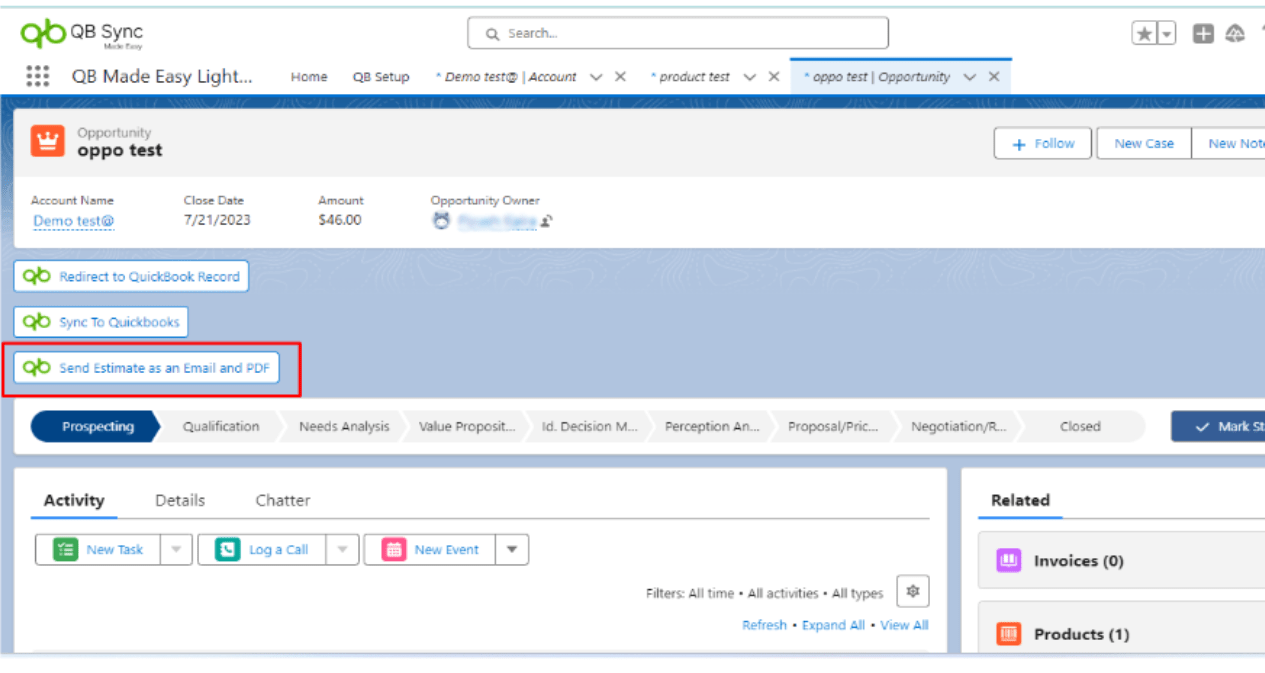1265x673 pixels.
Task: Click the amount value $46.00
Action: pyautogui.click(x=340, y=220)
